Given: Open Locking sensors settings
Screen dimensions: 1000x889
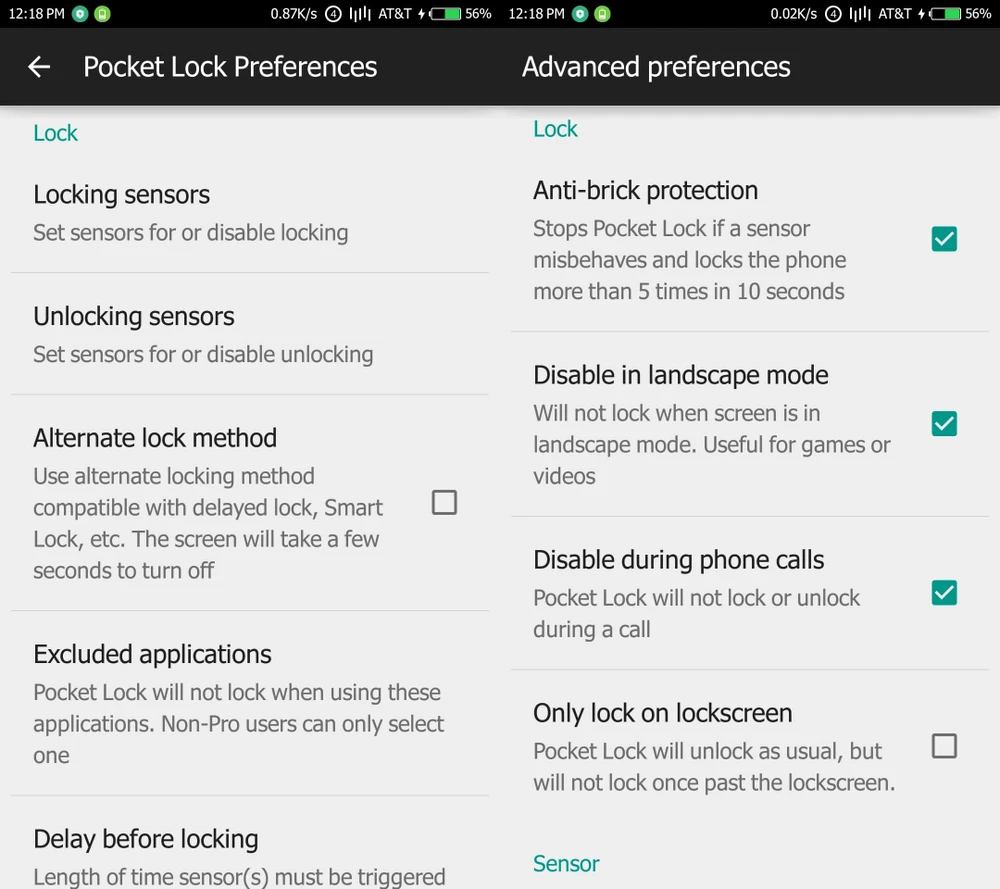Looking at the screenshot, I should pos(190,212).
